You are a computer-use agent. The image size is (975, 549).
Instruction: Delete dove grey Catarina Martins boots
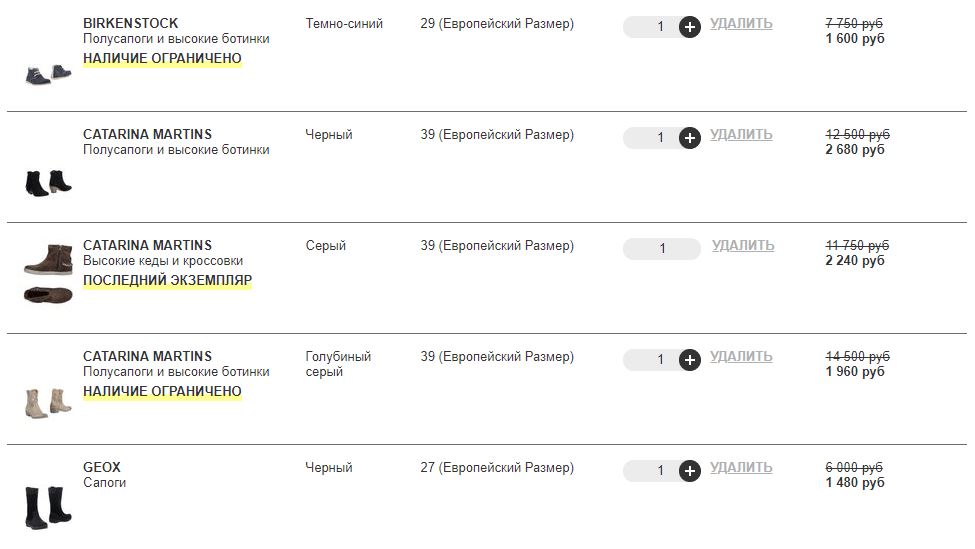[741, 356]
